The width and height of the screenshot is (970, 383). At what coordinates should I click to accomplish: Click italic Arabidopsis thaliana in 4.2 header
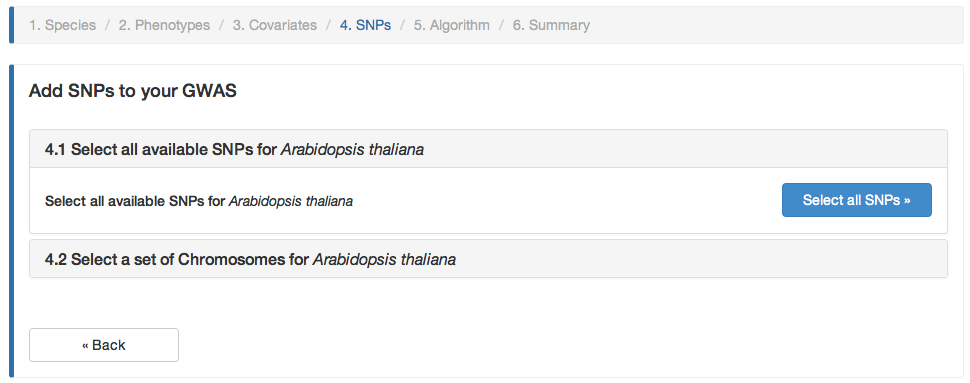click(384, 259)
